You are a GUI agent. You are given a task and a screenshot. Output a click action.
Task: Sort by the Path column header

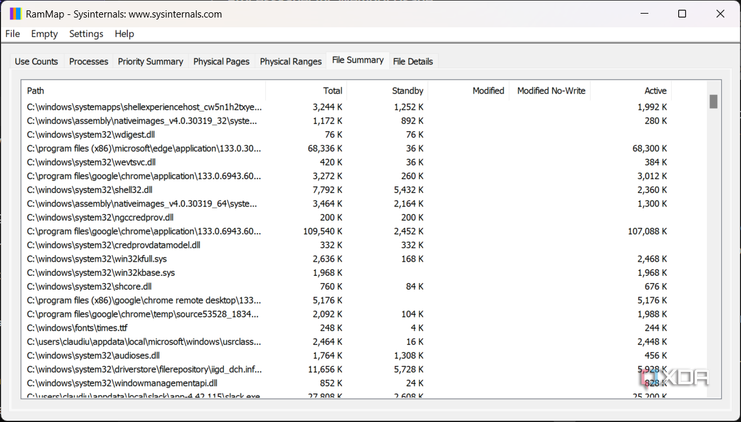[x=144, y=91]
